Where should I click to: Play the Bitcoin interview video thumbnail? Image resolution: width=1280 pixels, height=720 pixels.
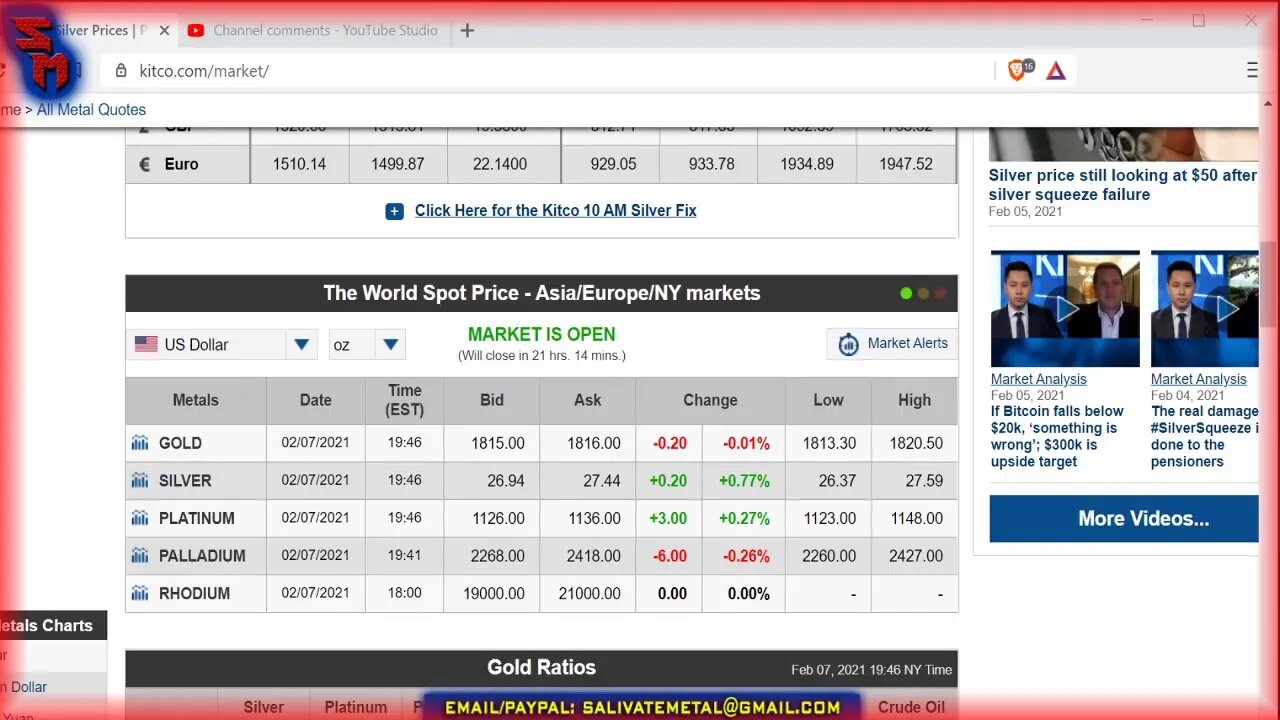coord(1065,309)
